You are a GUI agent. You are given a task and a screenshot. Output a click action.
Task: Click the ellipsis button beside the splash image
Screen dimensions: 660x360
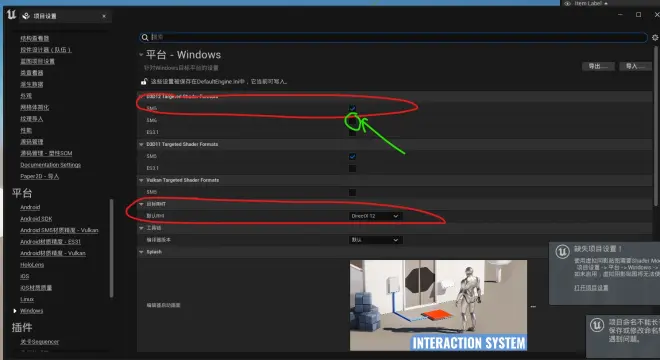(533, 307)
